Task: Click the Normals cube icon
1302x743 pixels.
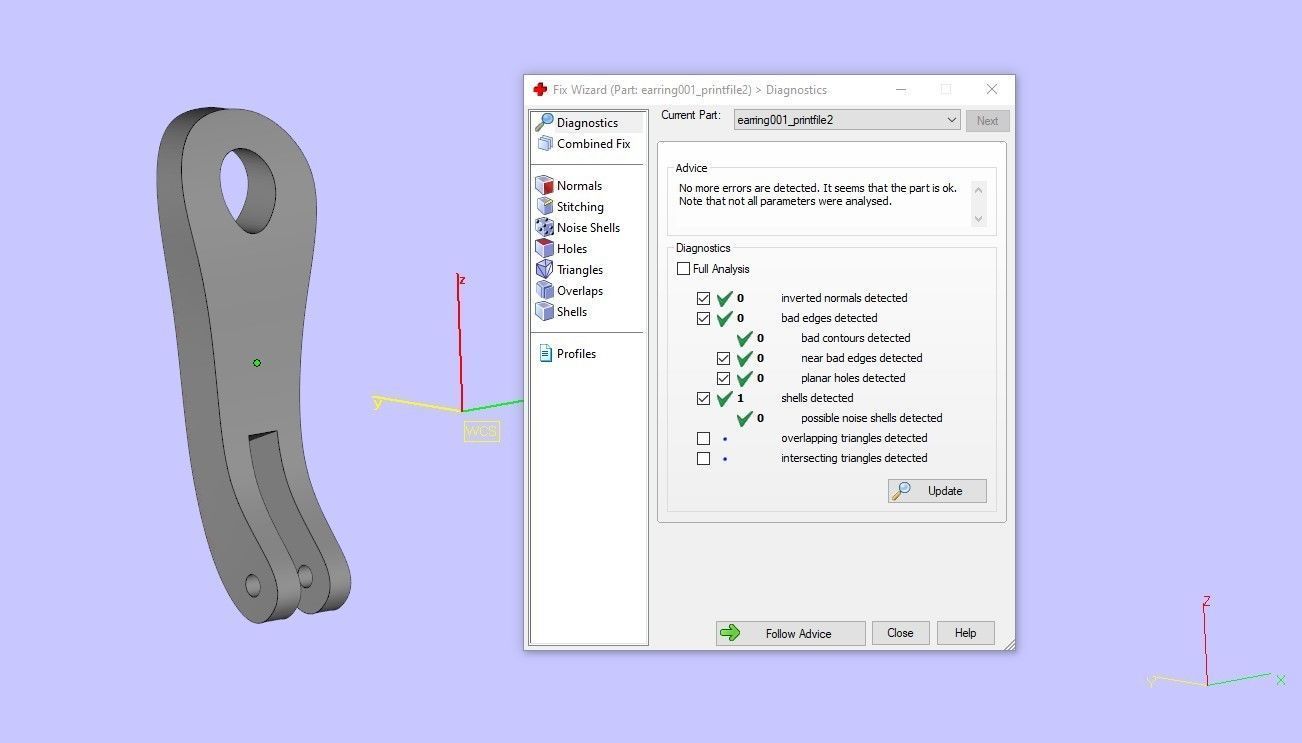Action: [544, 185]
